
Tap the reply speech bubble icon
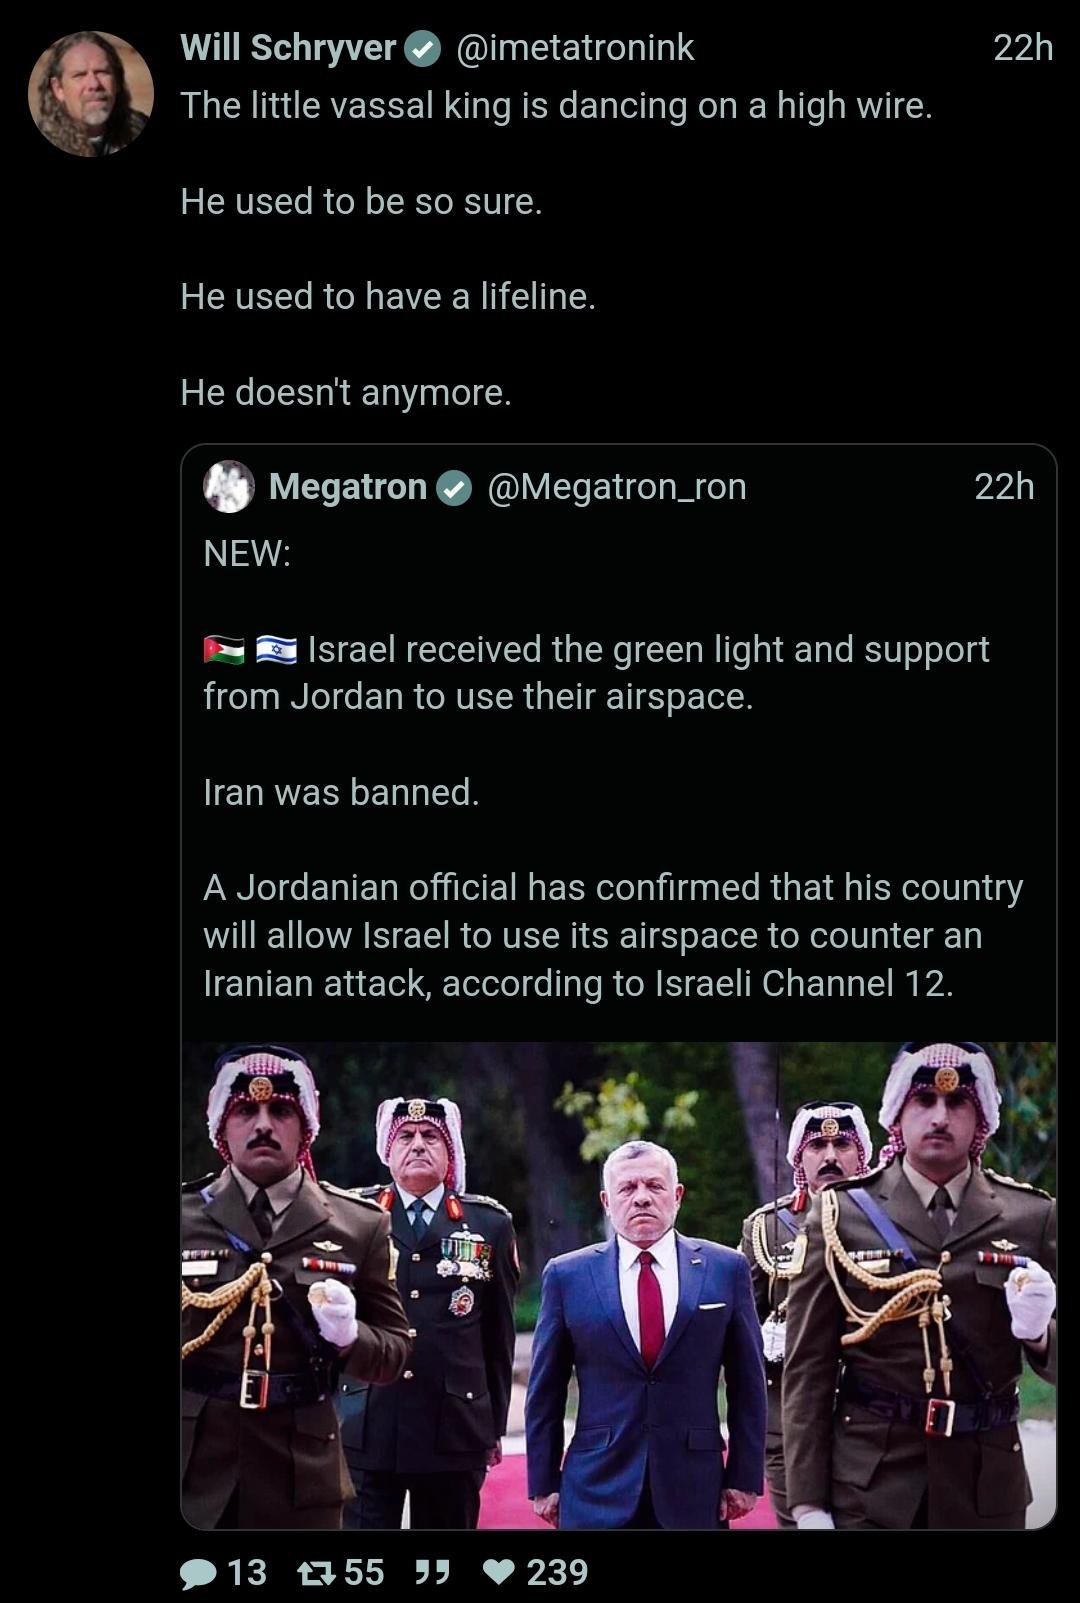pos(198,1574)
